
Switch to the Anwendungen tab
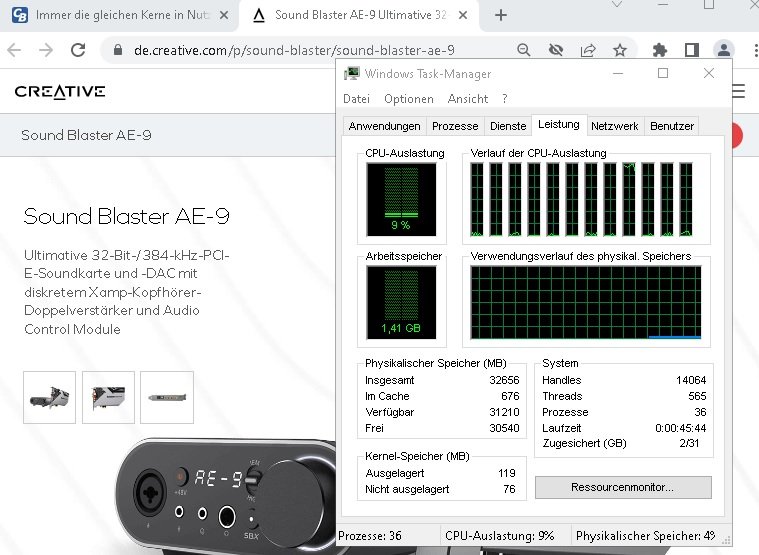coord(384,126)
